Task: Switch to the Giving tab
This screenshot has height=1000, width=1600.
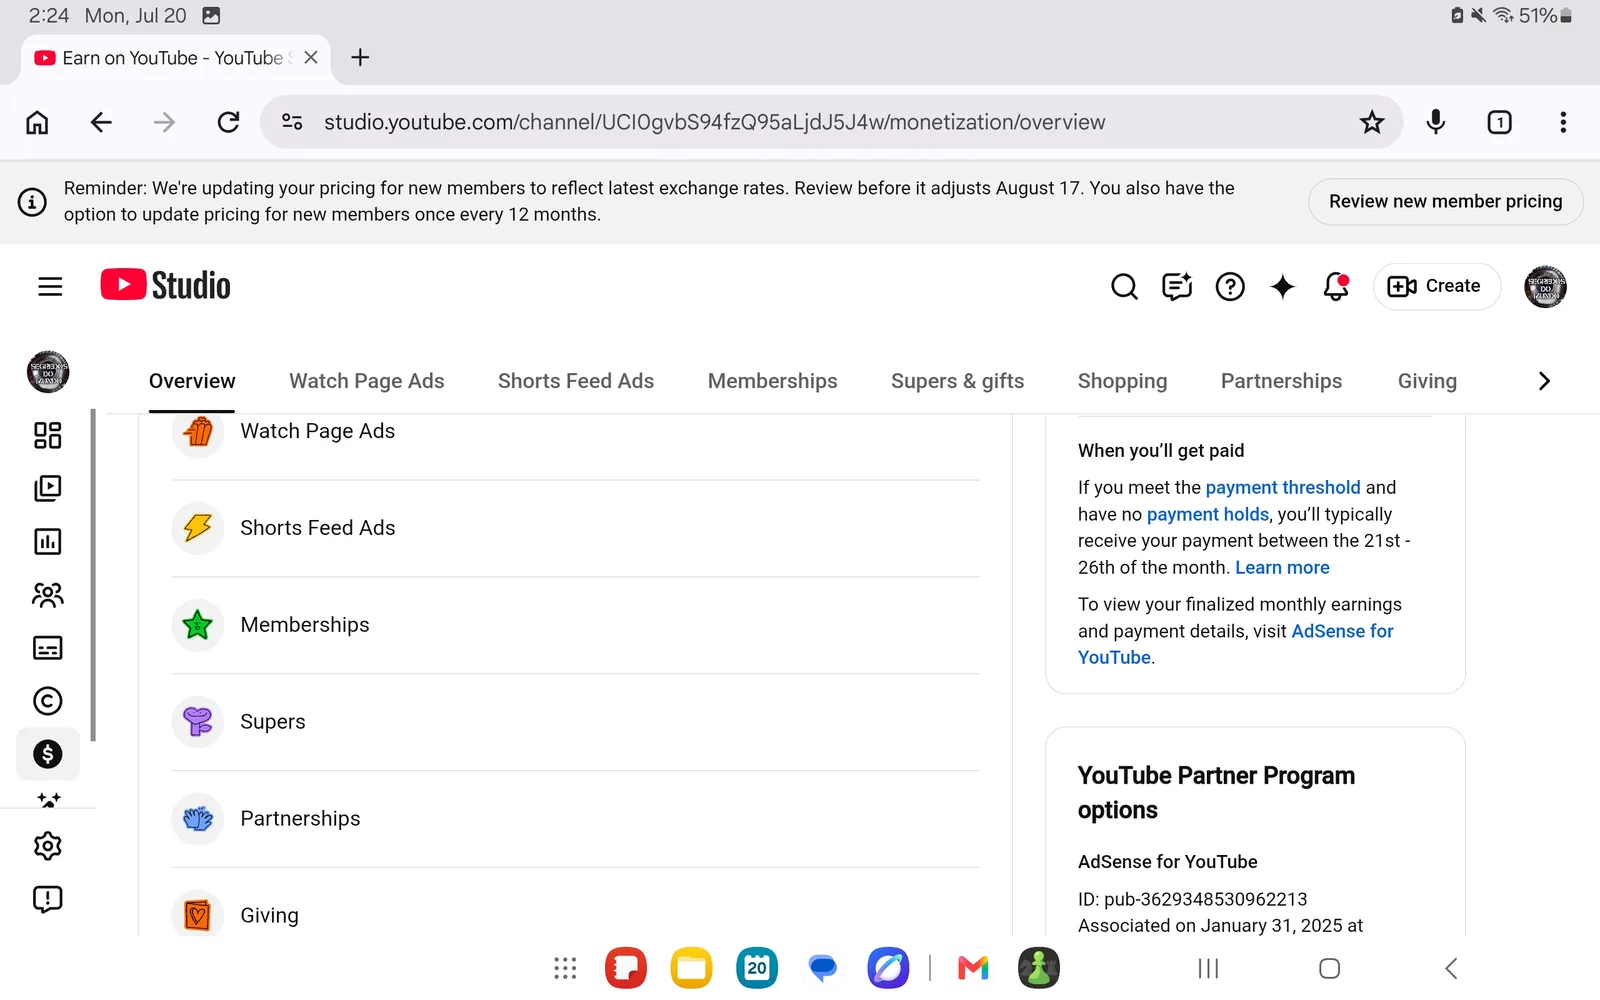Action: (1427, 381)
